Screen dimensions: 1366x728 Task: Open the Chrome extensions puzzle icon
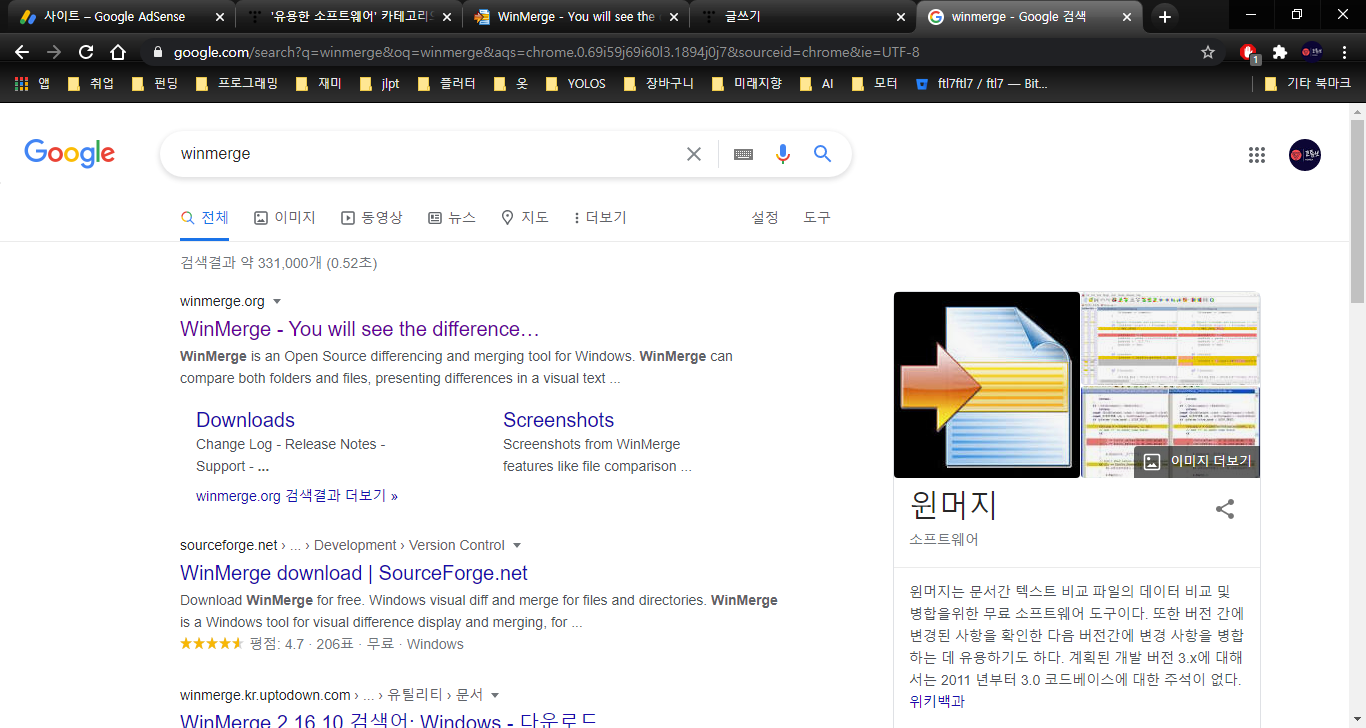1279,52
